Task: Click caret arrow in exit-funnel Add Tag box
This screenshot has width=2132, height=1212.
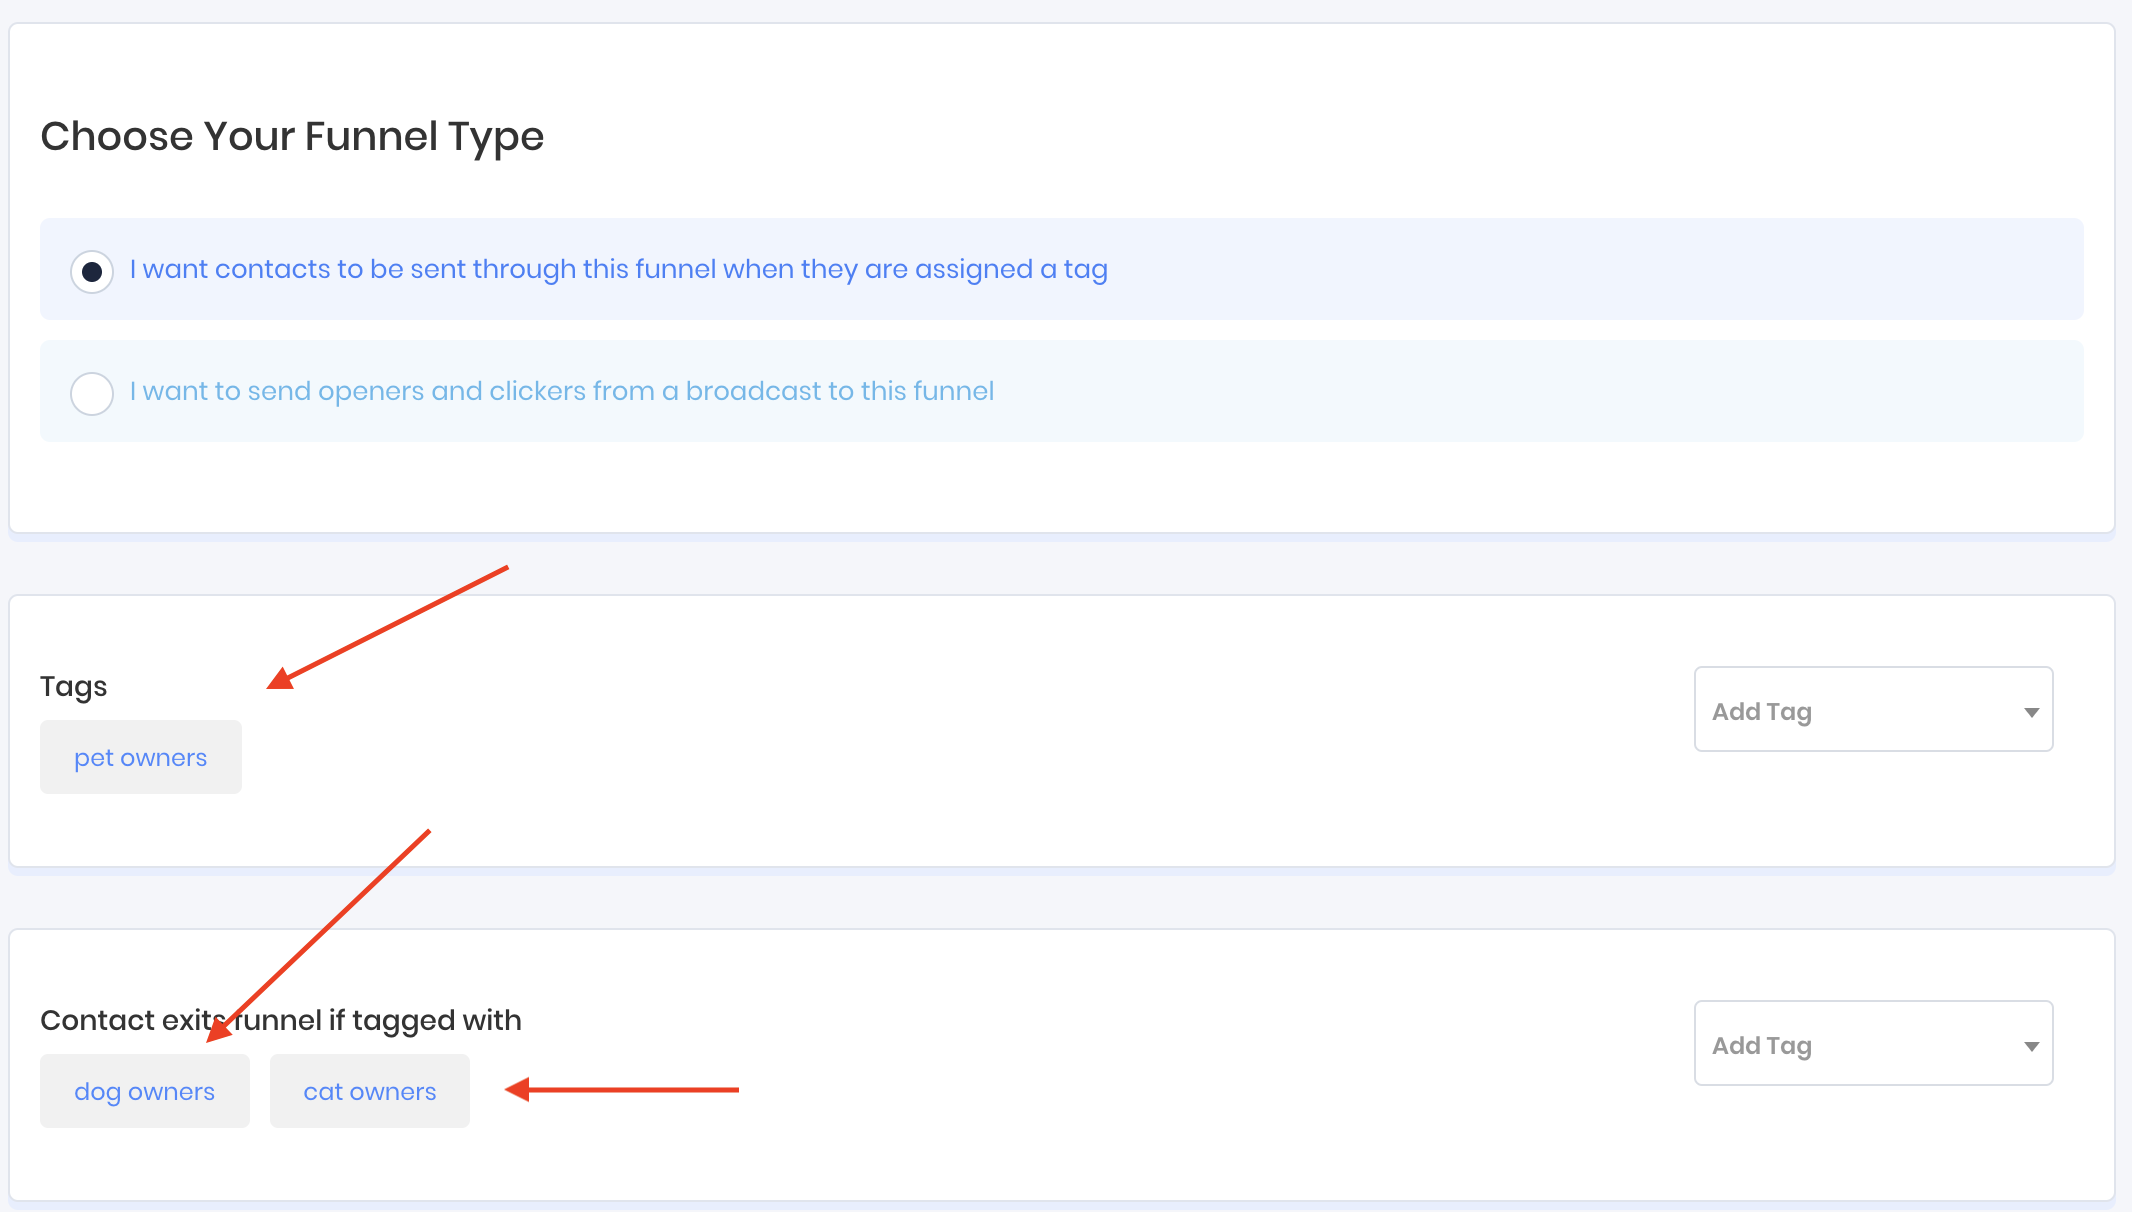Action: pyautogui.click(x=2031, y=1046)
